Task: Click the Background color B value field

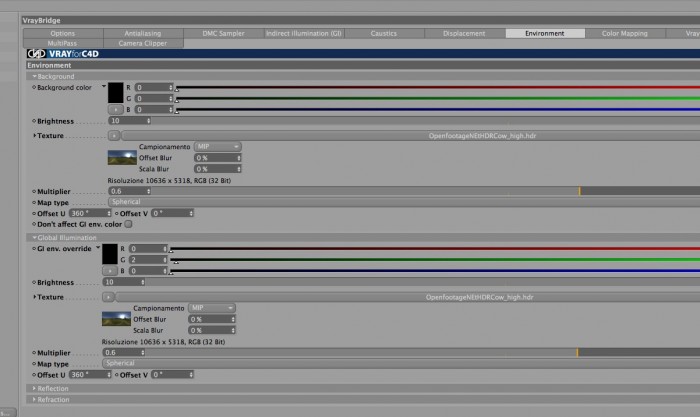Action: coord(154,109)
